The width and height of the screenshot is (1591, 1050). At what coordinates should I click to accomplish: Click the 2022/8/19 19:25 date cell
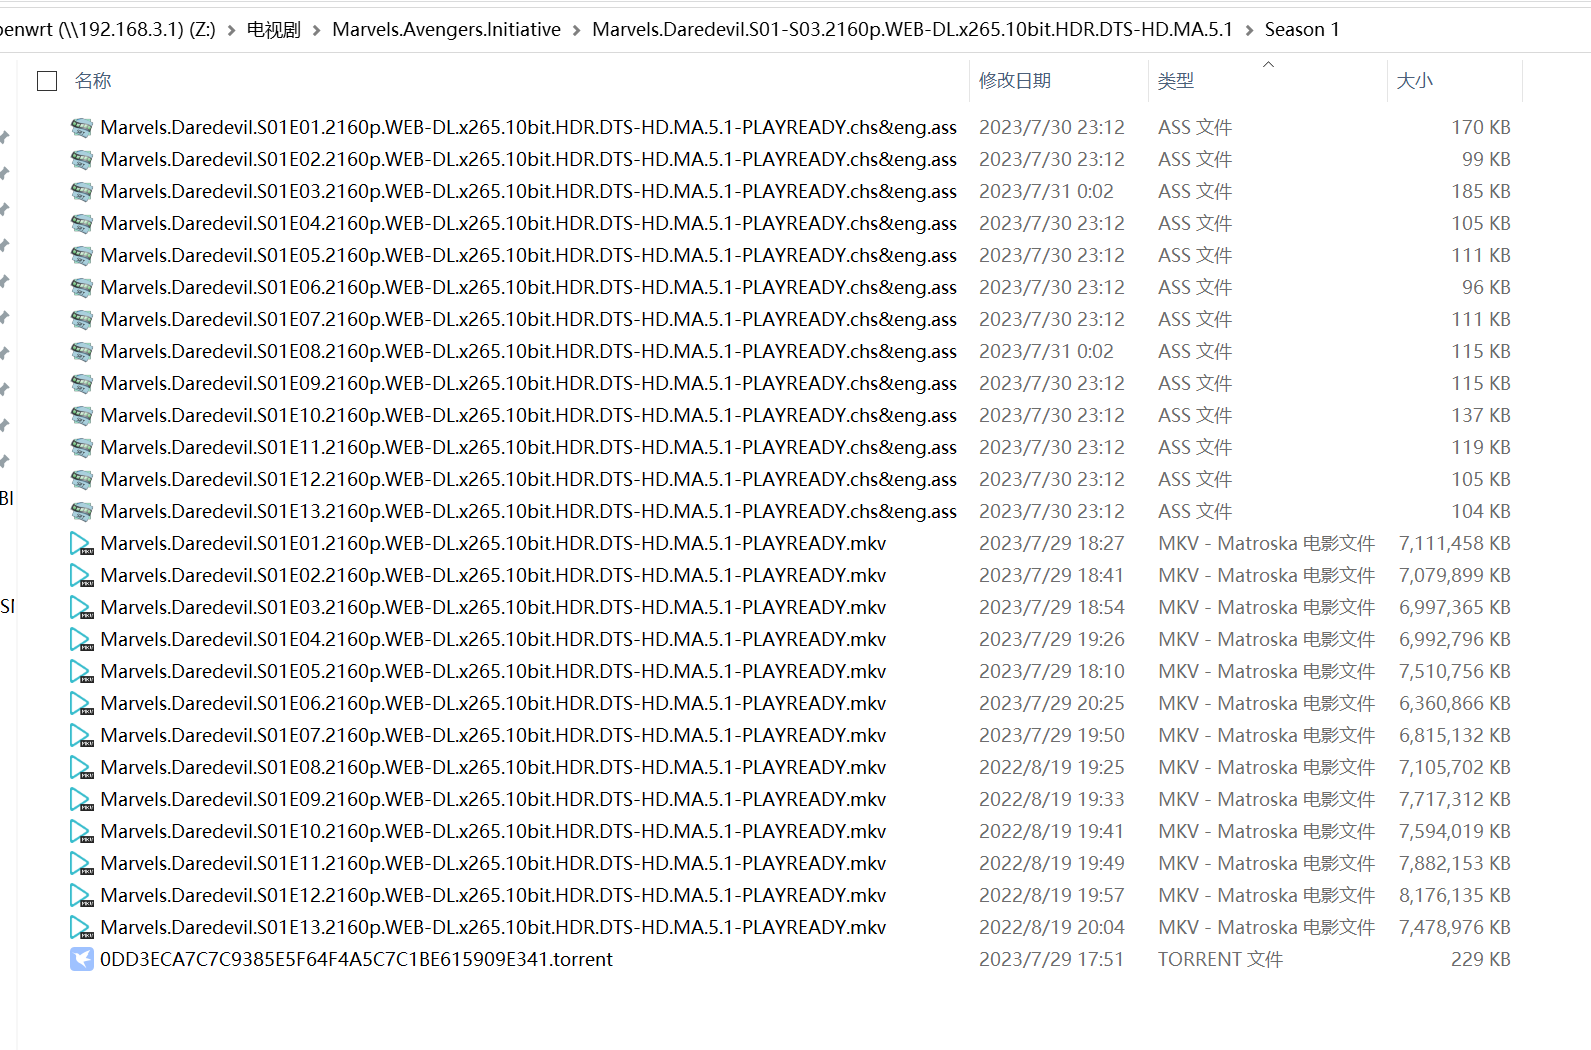pos(1052,767)
